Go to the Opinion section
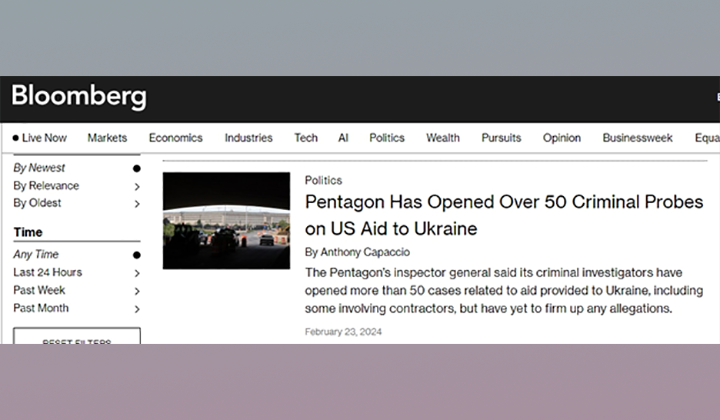Image resolution: width=720 pixels, height=420 pixels. click(x=562, y=138)
